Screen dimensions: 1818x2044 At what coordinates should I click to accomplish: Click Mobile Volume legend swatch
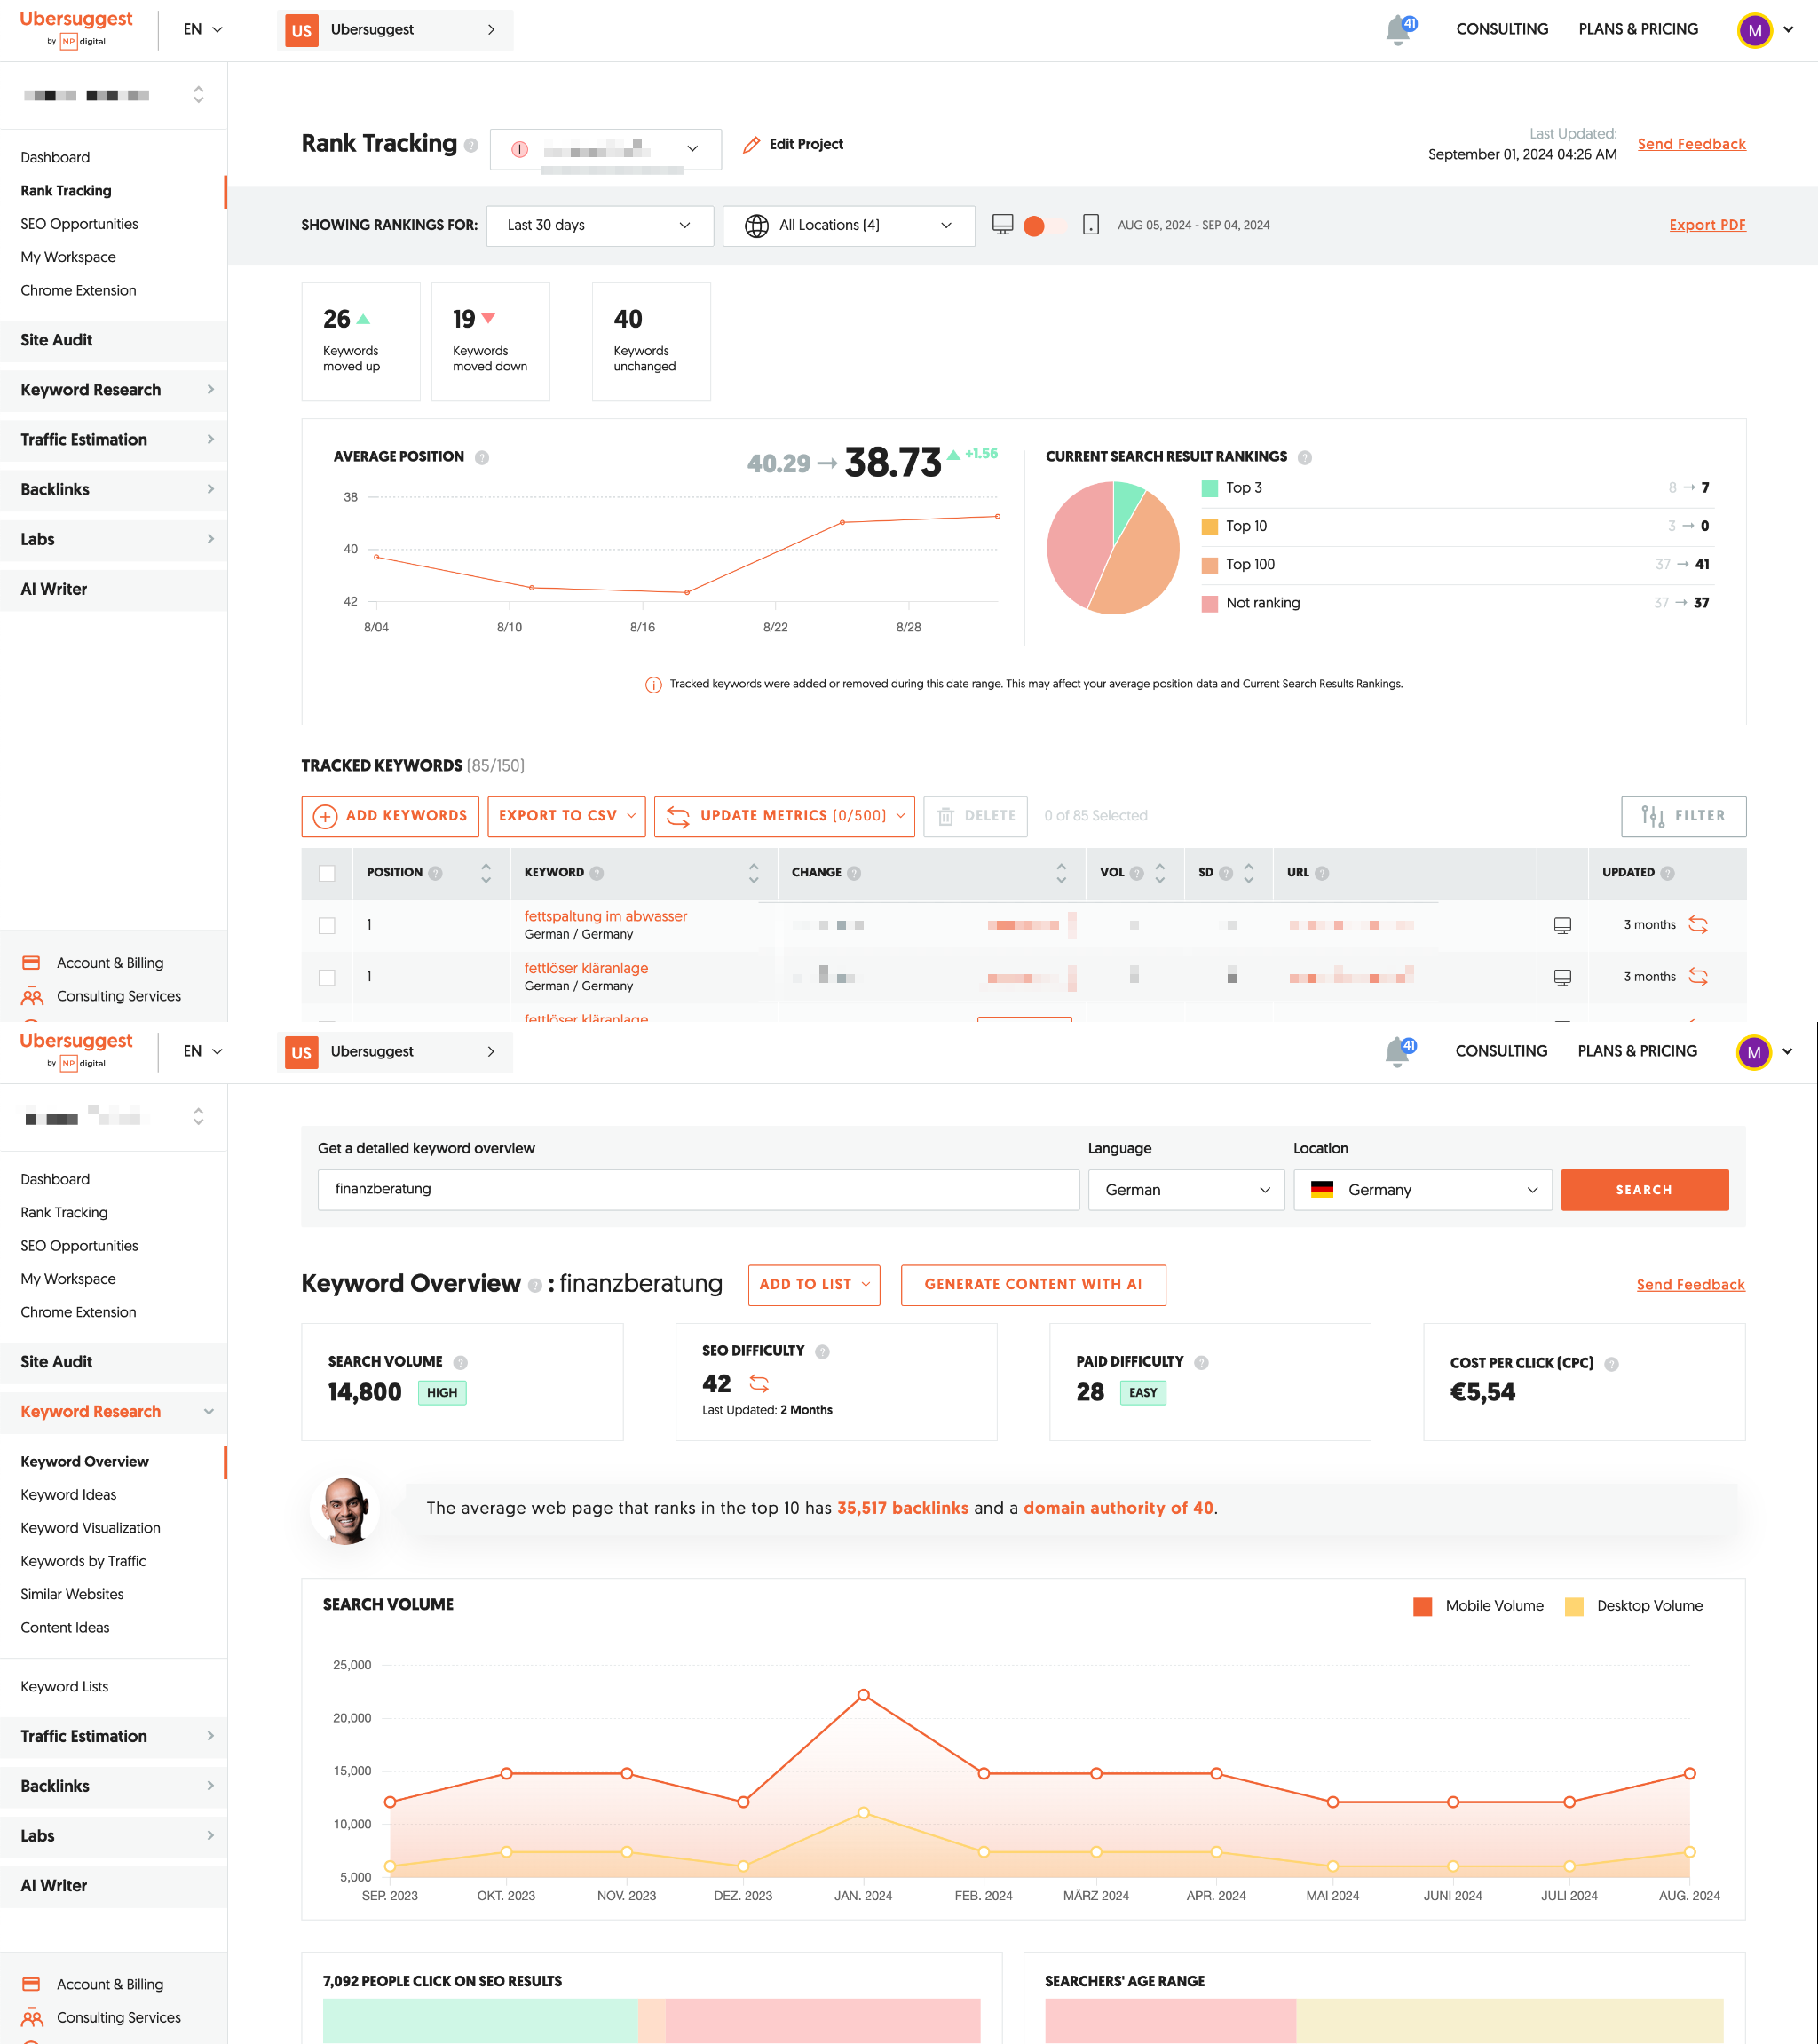(1422, 1606)
